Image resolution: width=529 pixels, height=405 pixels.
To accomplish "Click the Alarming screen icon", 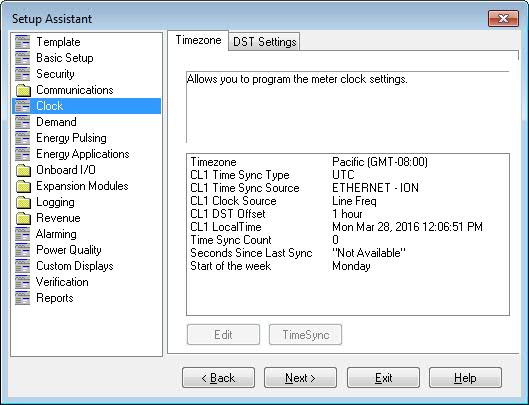I will (x=23, y=234).
